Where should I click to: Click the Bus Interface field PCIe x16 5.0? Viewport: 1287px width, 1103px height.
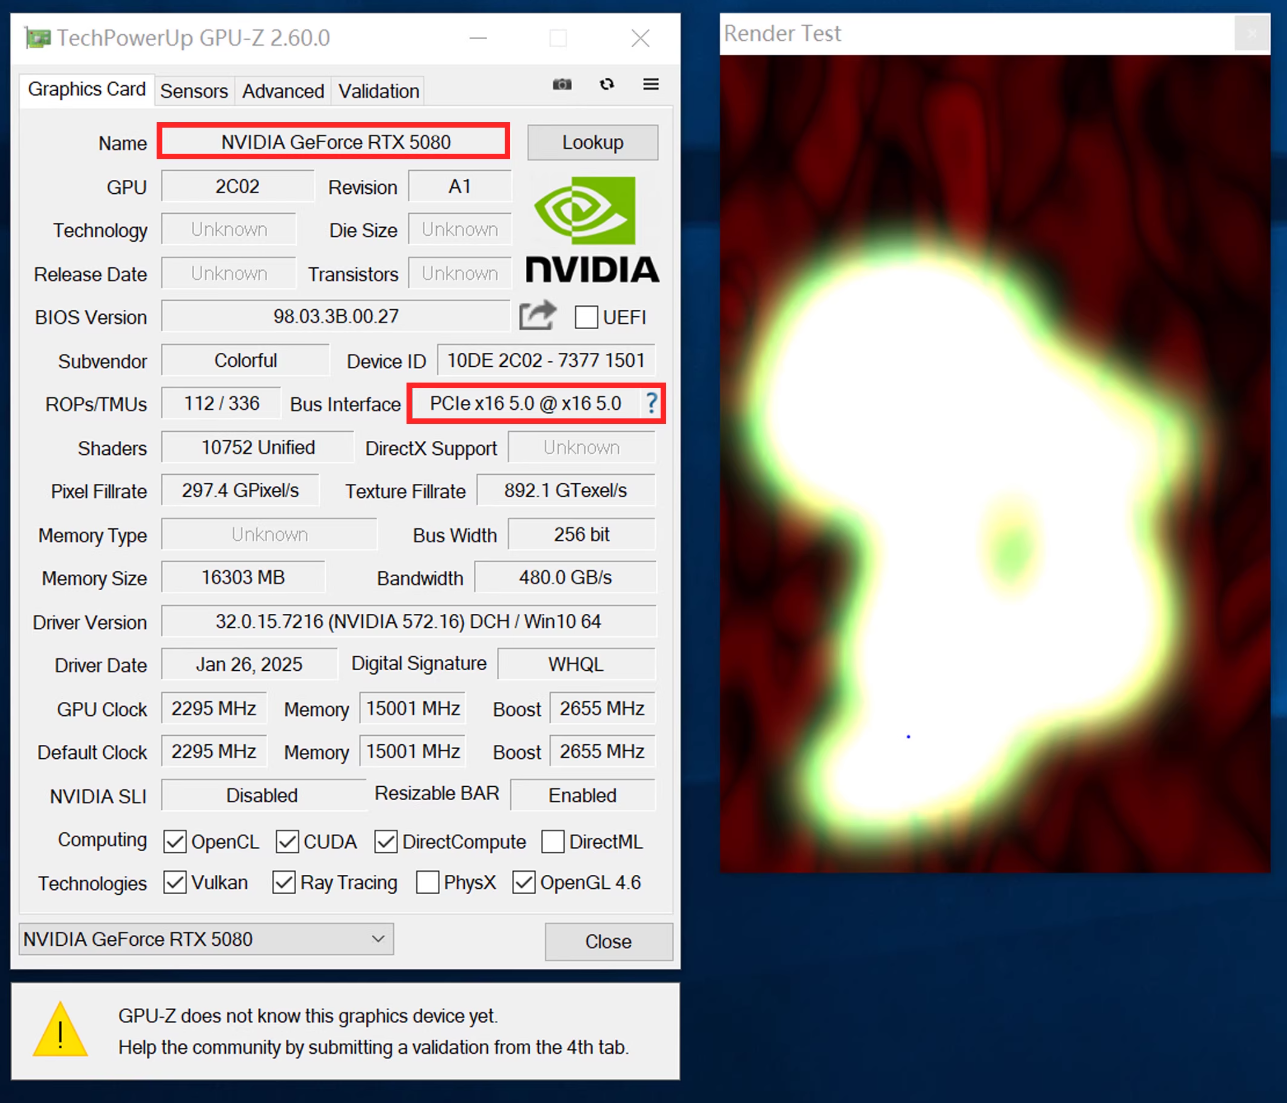(x=526, y=403)
